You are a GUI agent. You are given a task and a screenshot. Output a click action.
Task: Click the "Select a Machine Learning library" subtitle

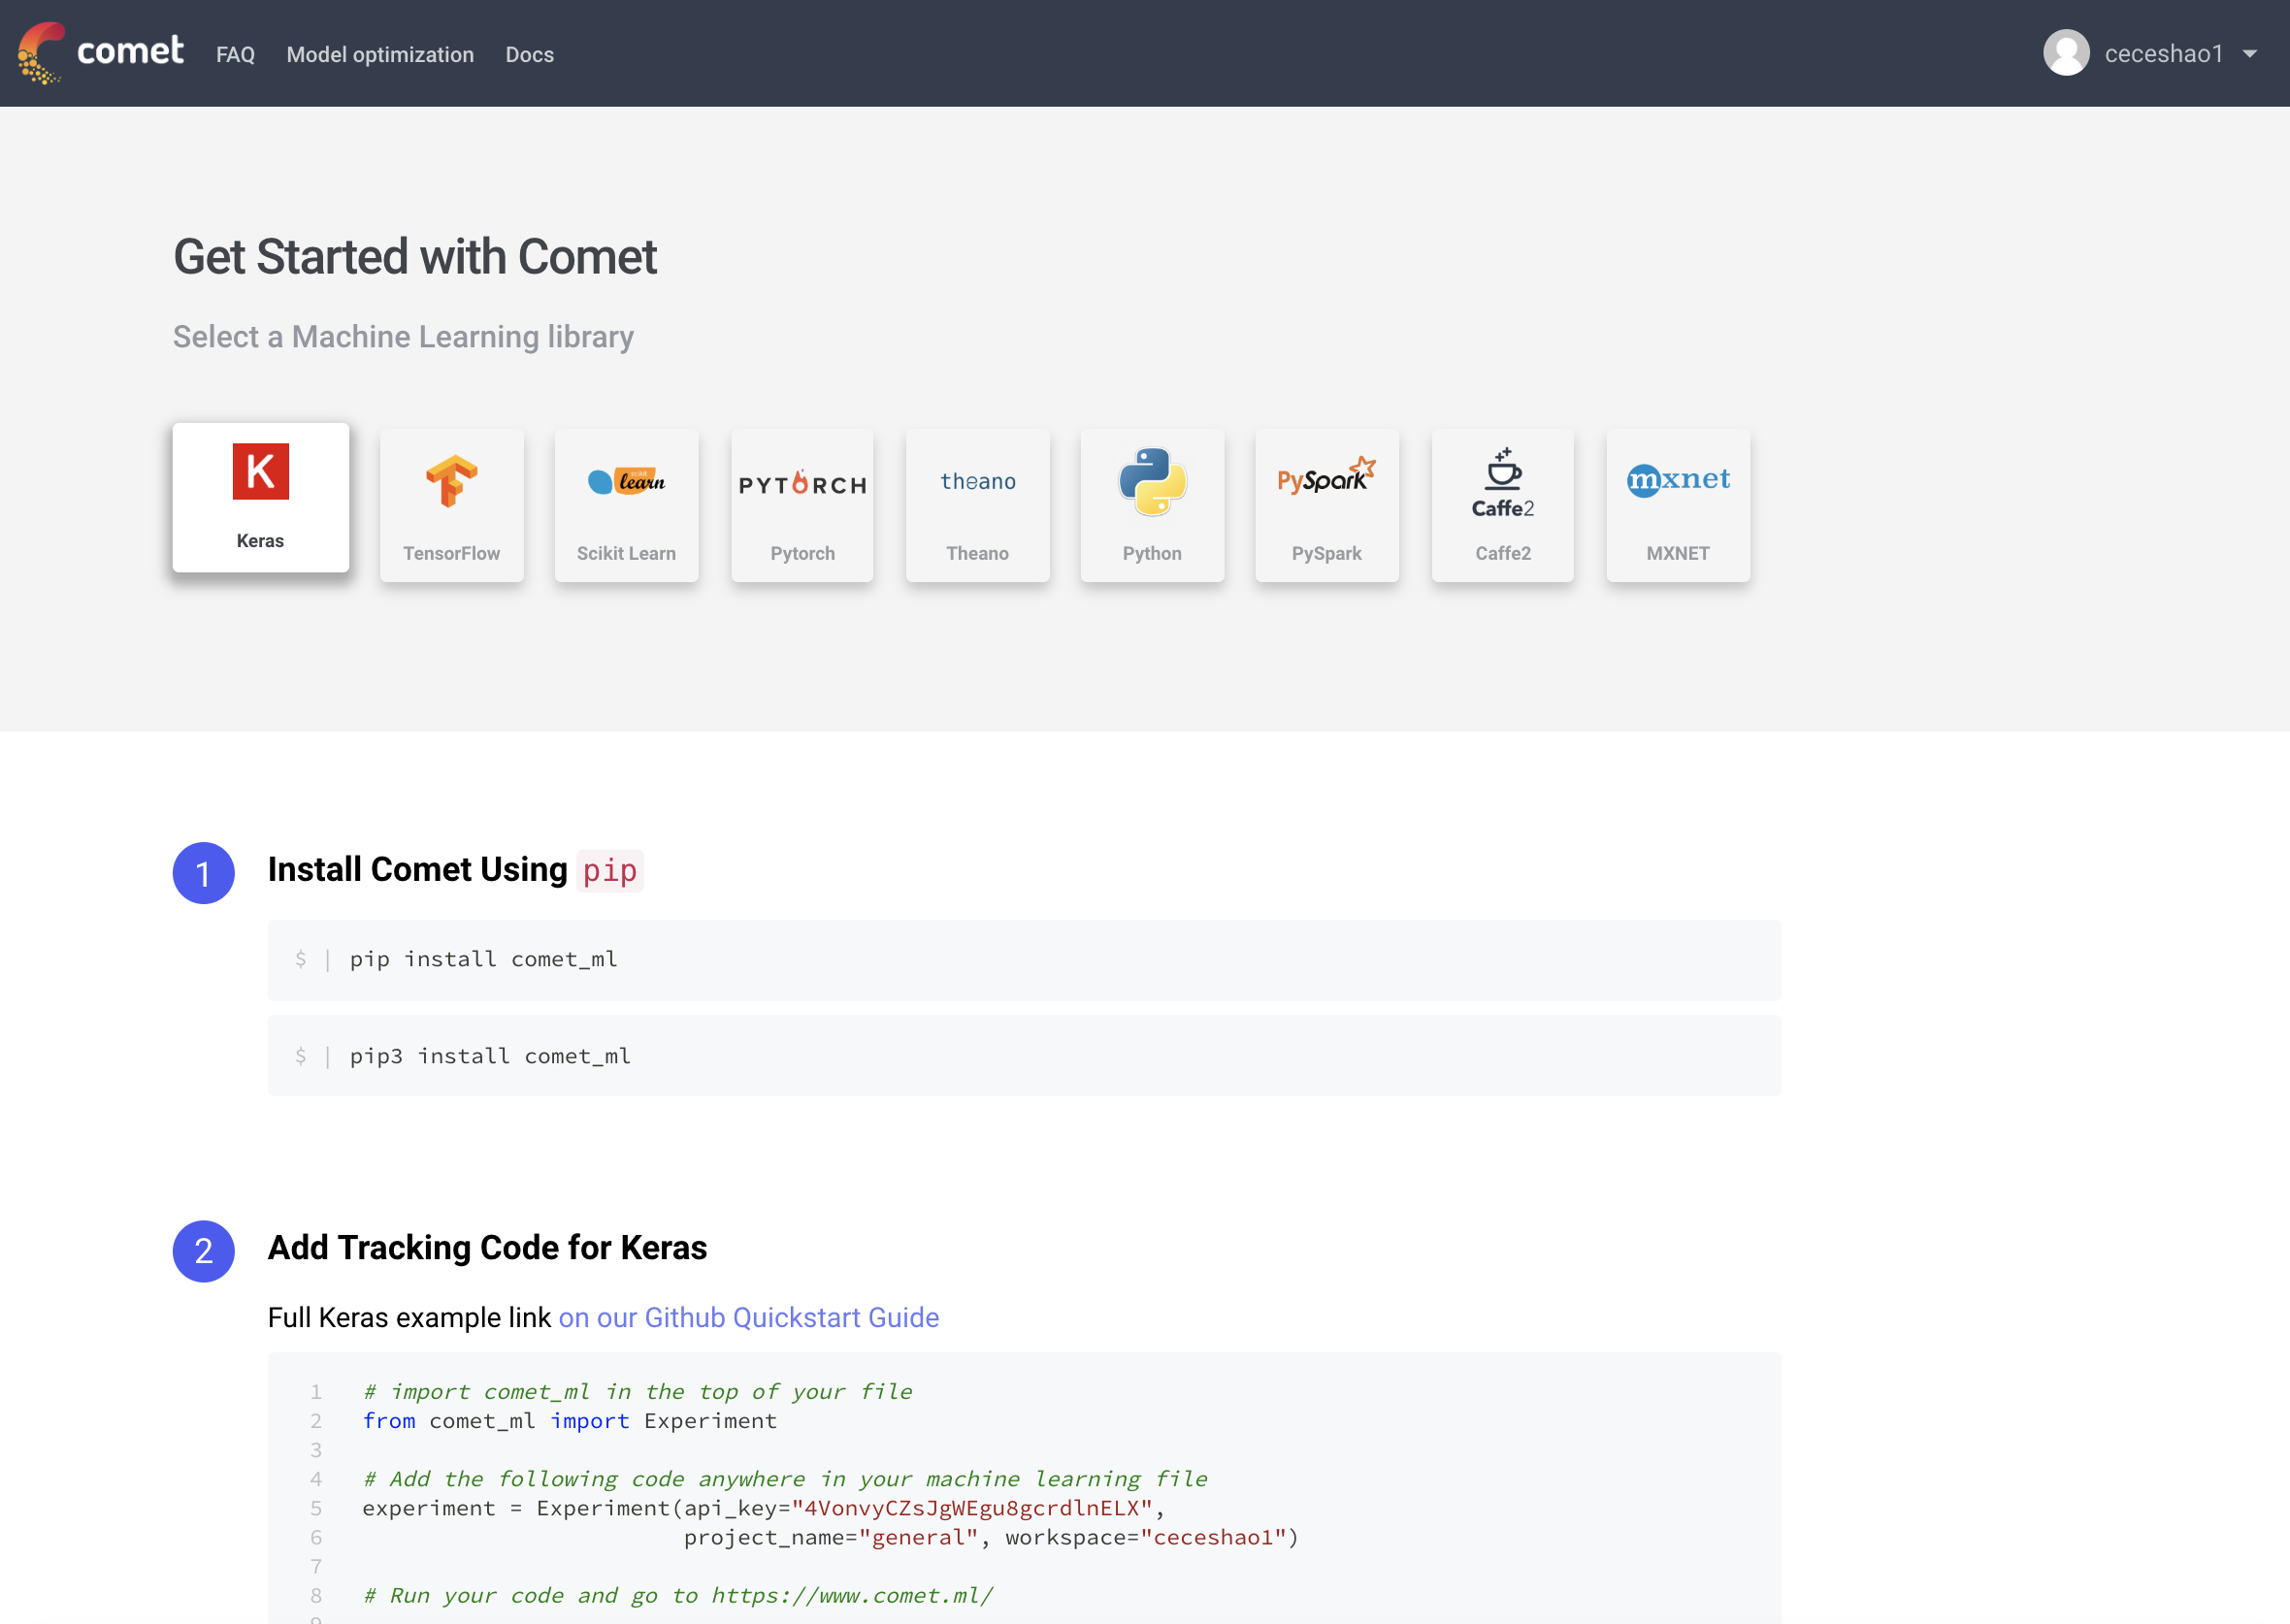403,337
